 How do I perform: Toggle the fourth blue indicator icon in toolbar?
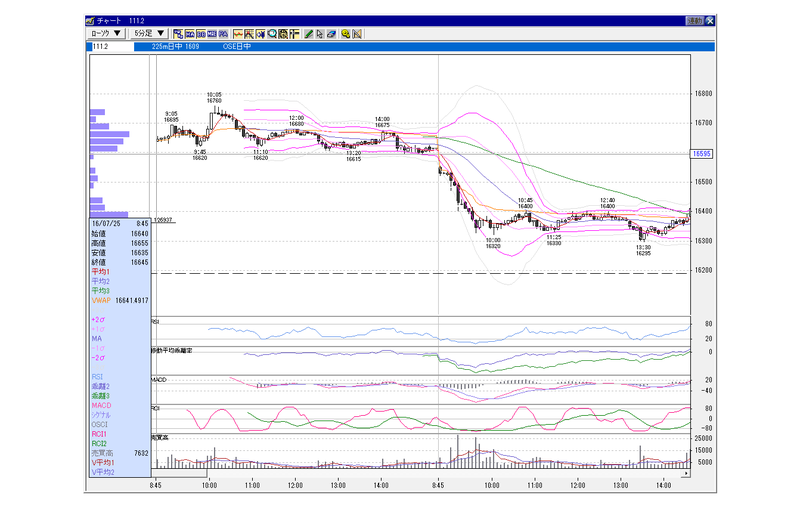tap(212, 34)
